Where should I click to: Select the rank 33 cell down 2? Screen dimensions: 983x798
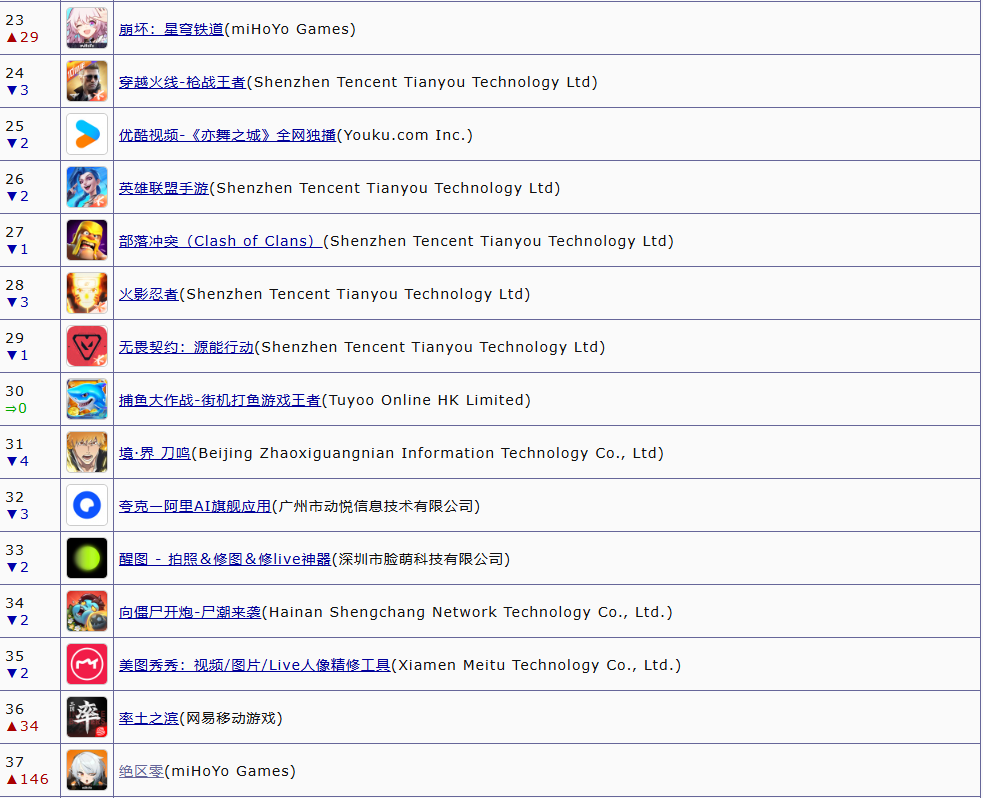tap(30, 558)
